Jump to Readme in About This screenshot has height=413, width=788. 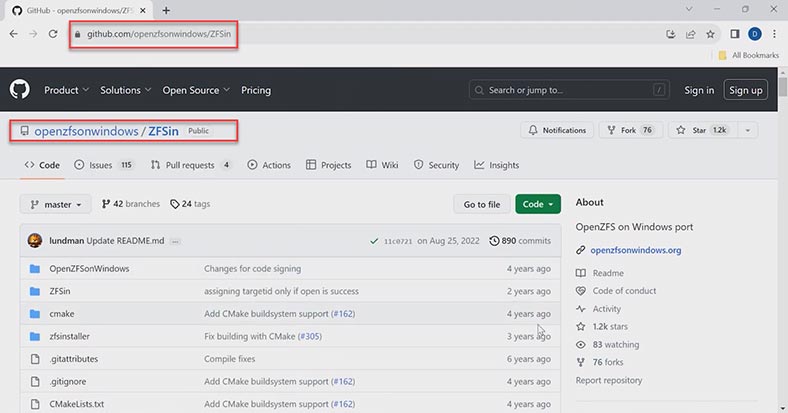[608, 273]
